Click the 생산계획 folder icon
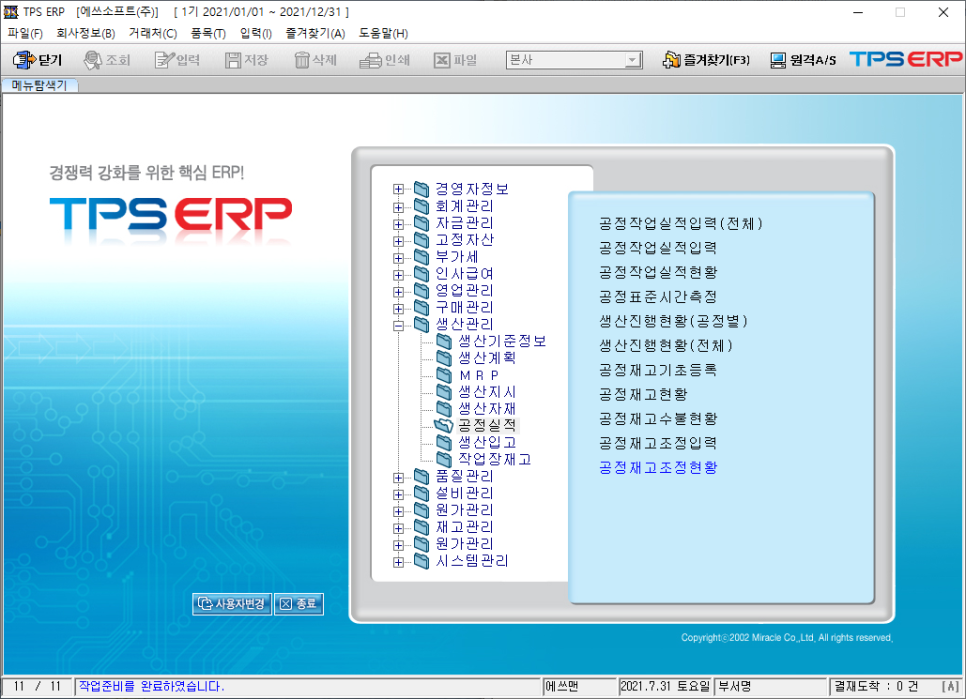Screen dimensions: 966x699 [x=444, y=358]
